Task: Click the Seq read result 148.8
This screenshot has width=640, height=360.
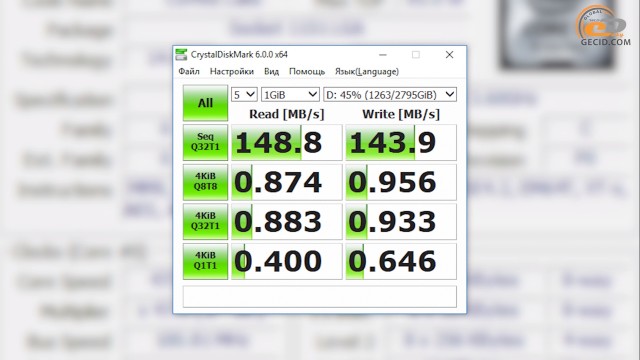Action: pos(287,142)
